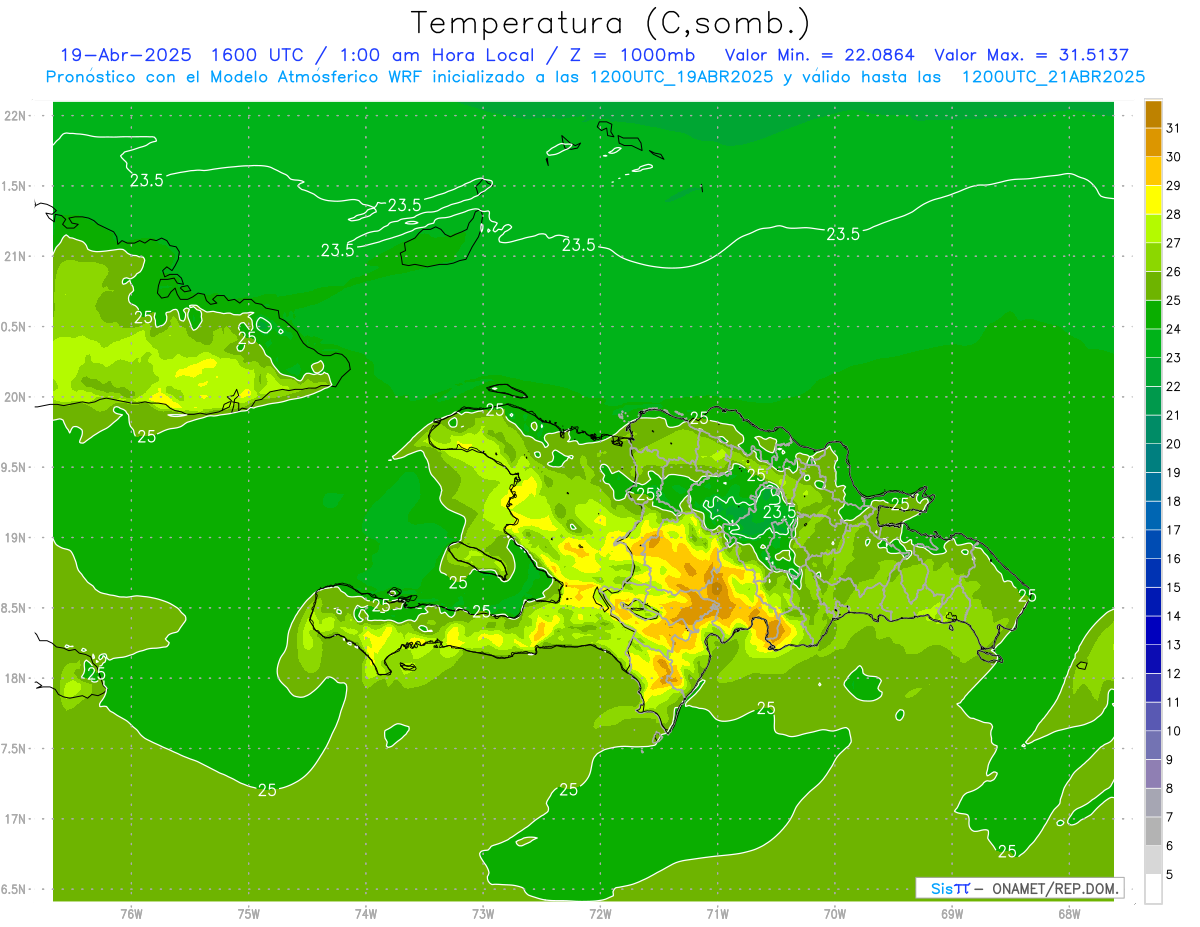
Task: Pick the lime swatch between legend 27 and 28
Action: (x=1153, y=228)
